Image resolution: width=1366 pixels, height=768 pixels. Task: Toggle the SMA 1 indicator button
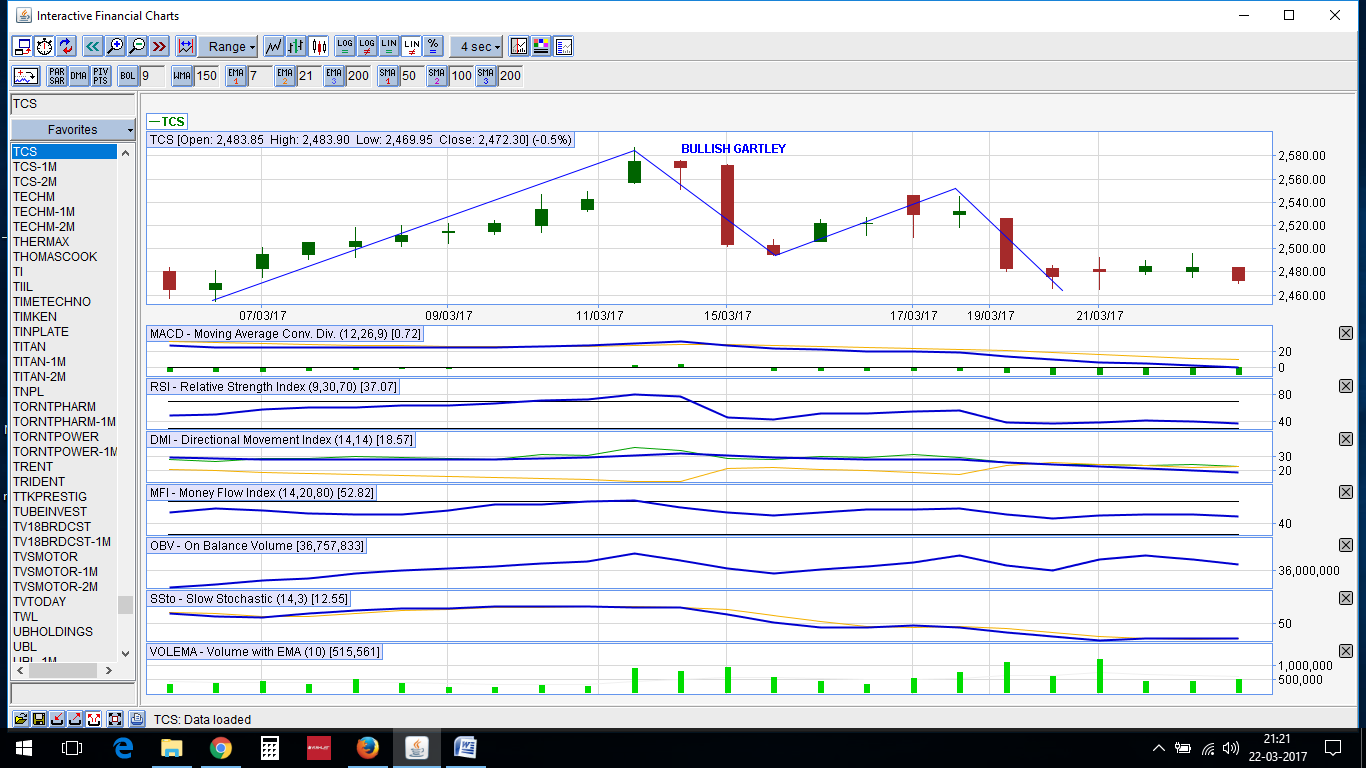pyautogui.click(x=388, y=76)
